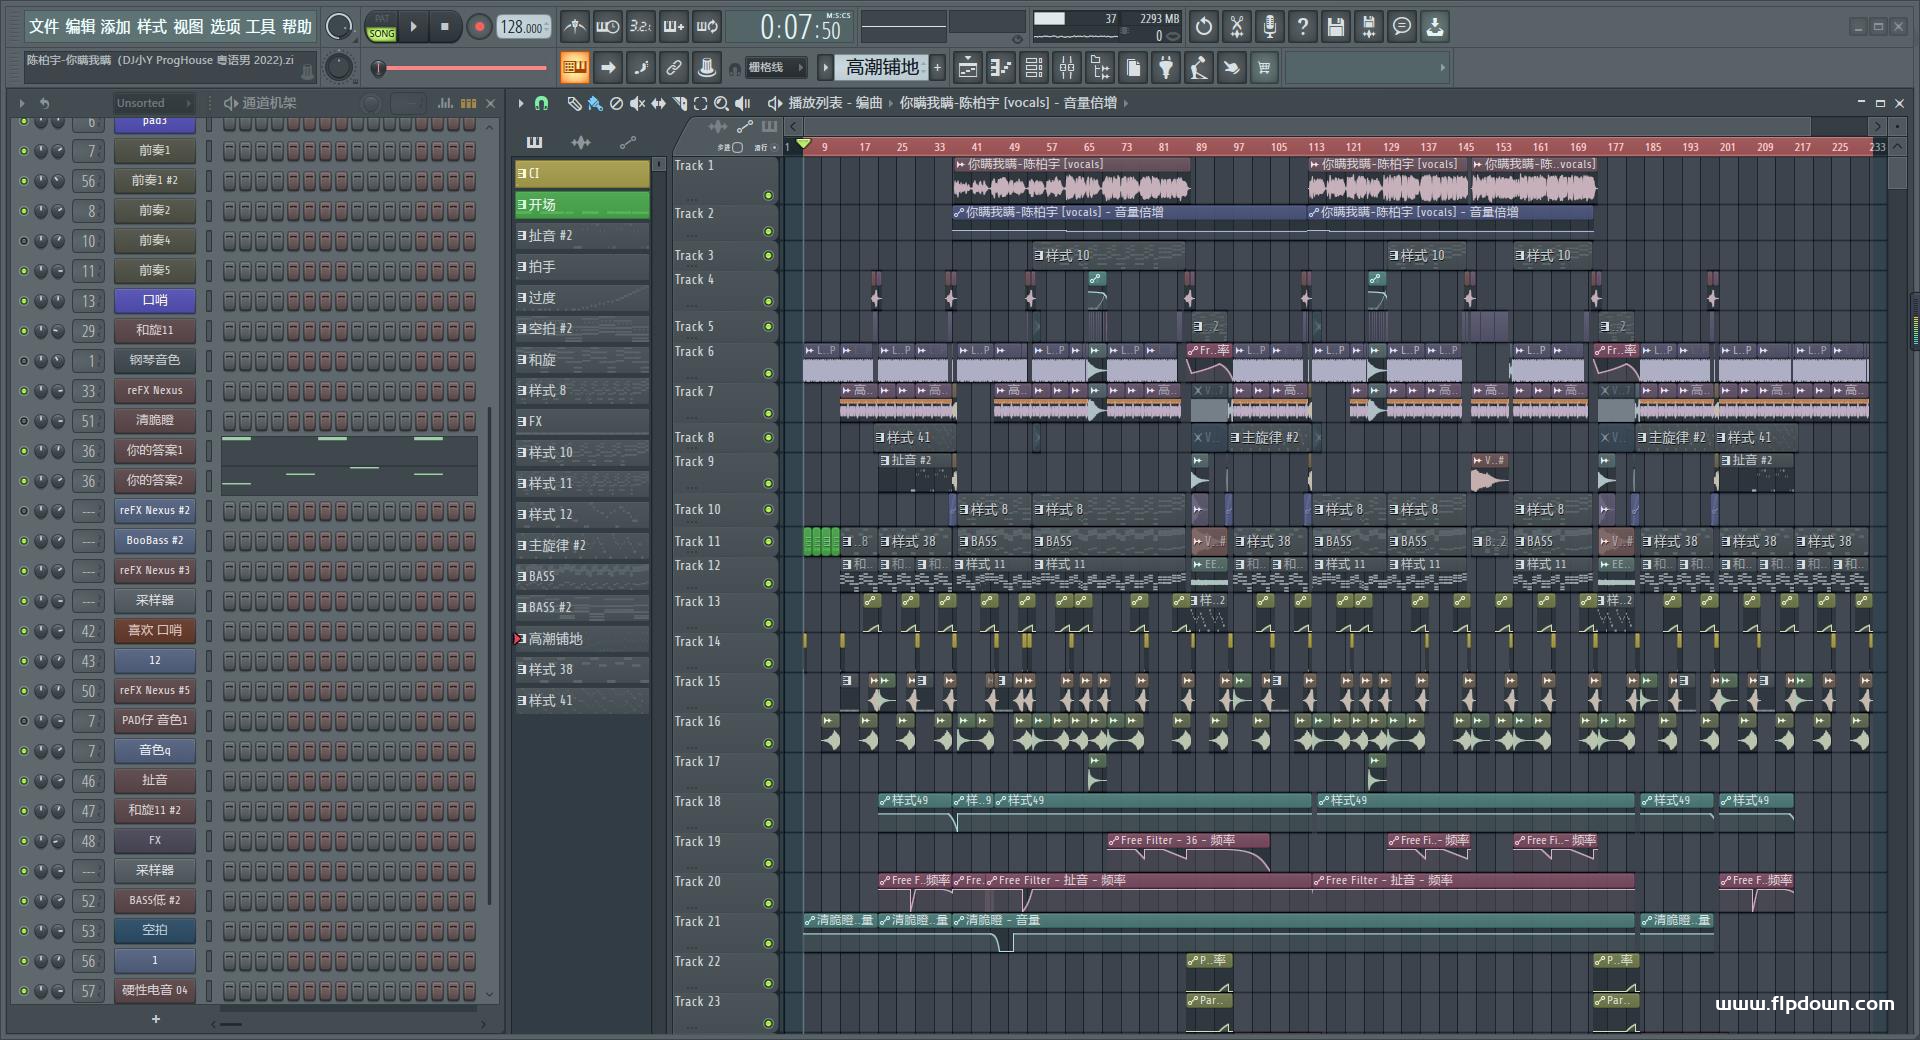Toggle the step editing icon
This screenshot has height=1040, width=1920.
click(x=641, y=68)
